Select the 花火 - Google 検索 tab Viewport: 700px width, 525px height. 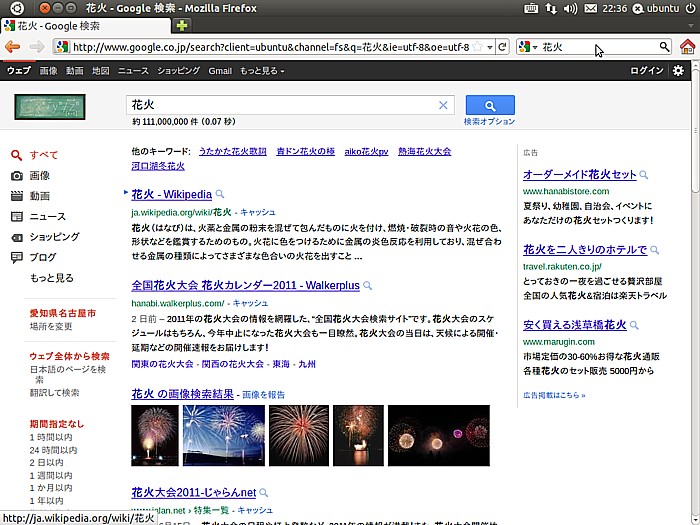[x=85, y=26]
